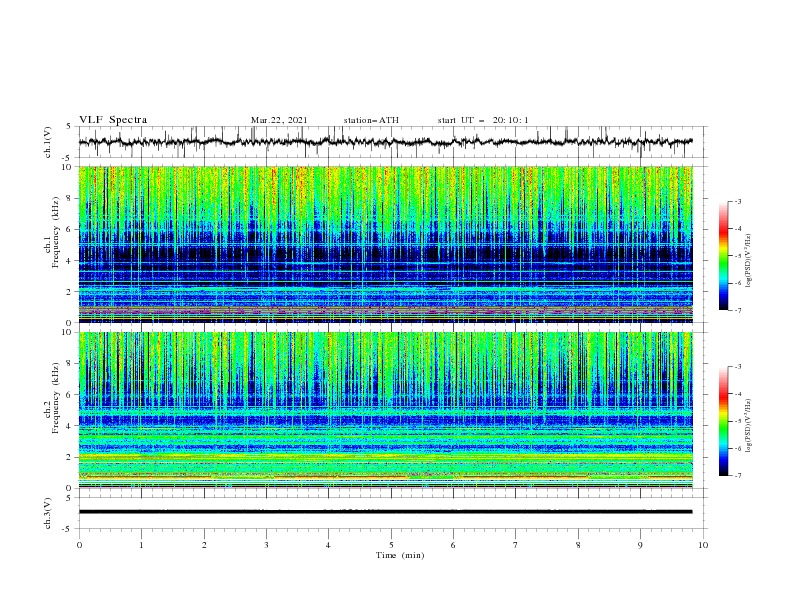Click the ch.2 PSD color scale bar
792x612 pixels.
(x=723, y=421)
